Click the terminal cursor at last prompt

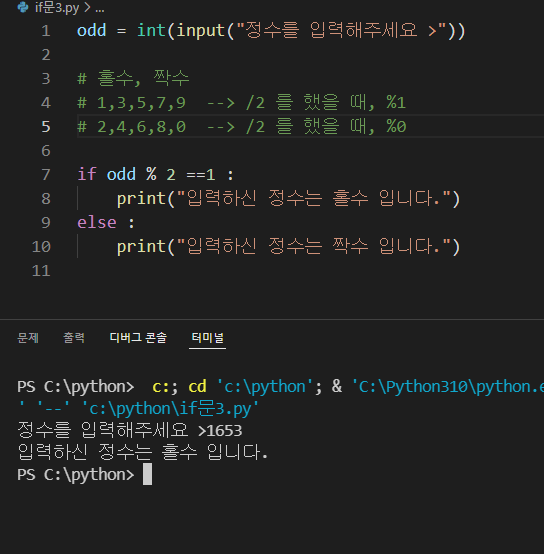147,474
